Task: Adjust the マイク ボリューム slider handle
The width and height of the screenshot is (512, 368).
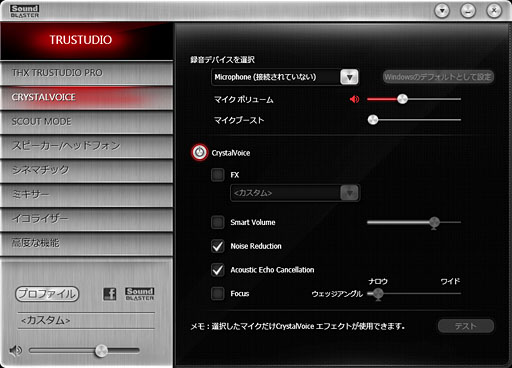Action: pyautogui.click(x=402, y=99)
